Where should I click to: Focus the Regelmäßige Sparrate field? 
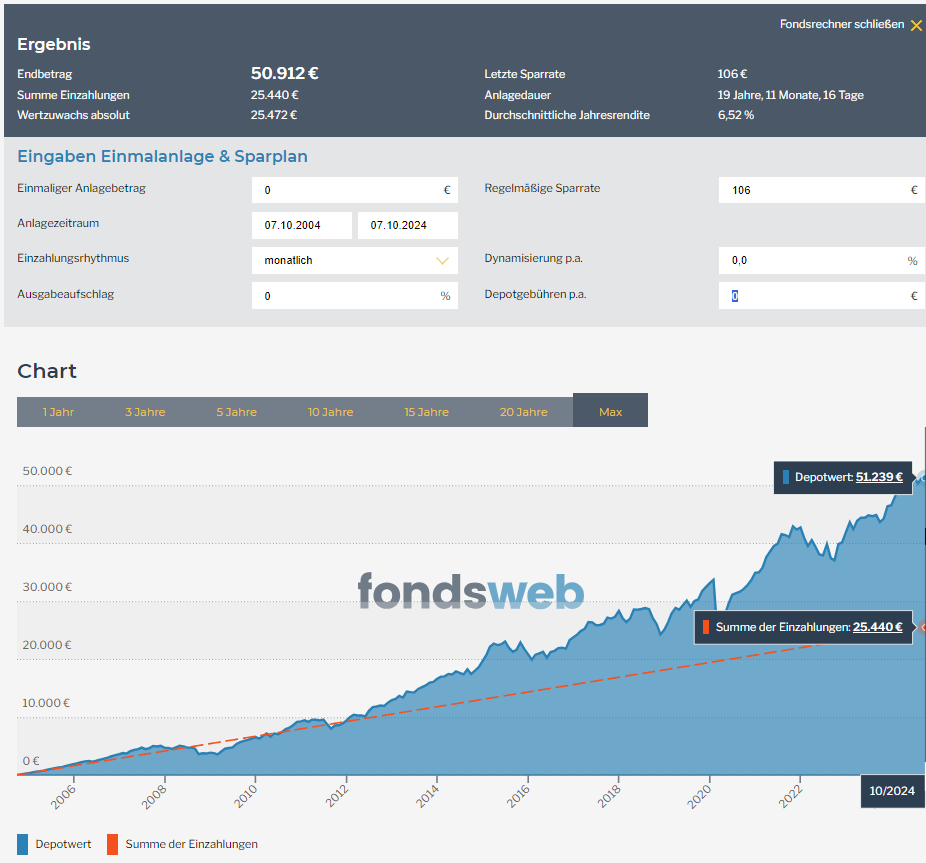click(x=812, y=190)
